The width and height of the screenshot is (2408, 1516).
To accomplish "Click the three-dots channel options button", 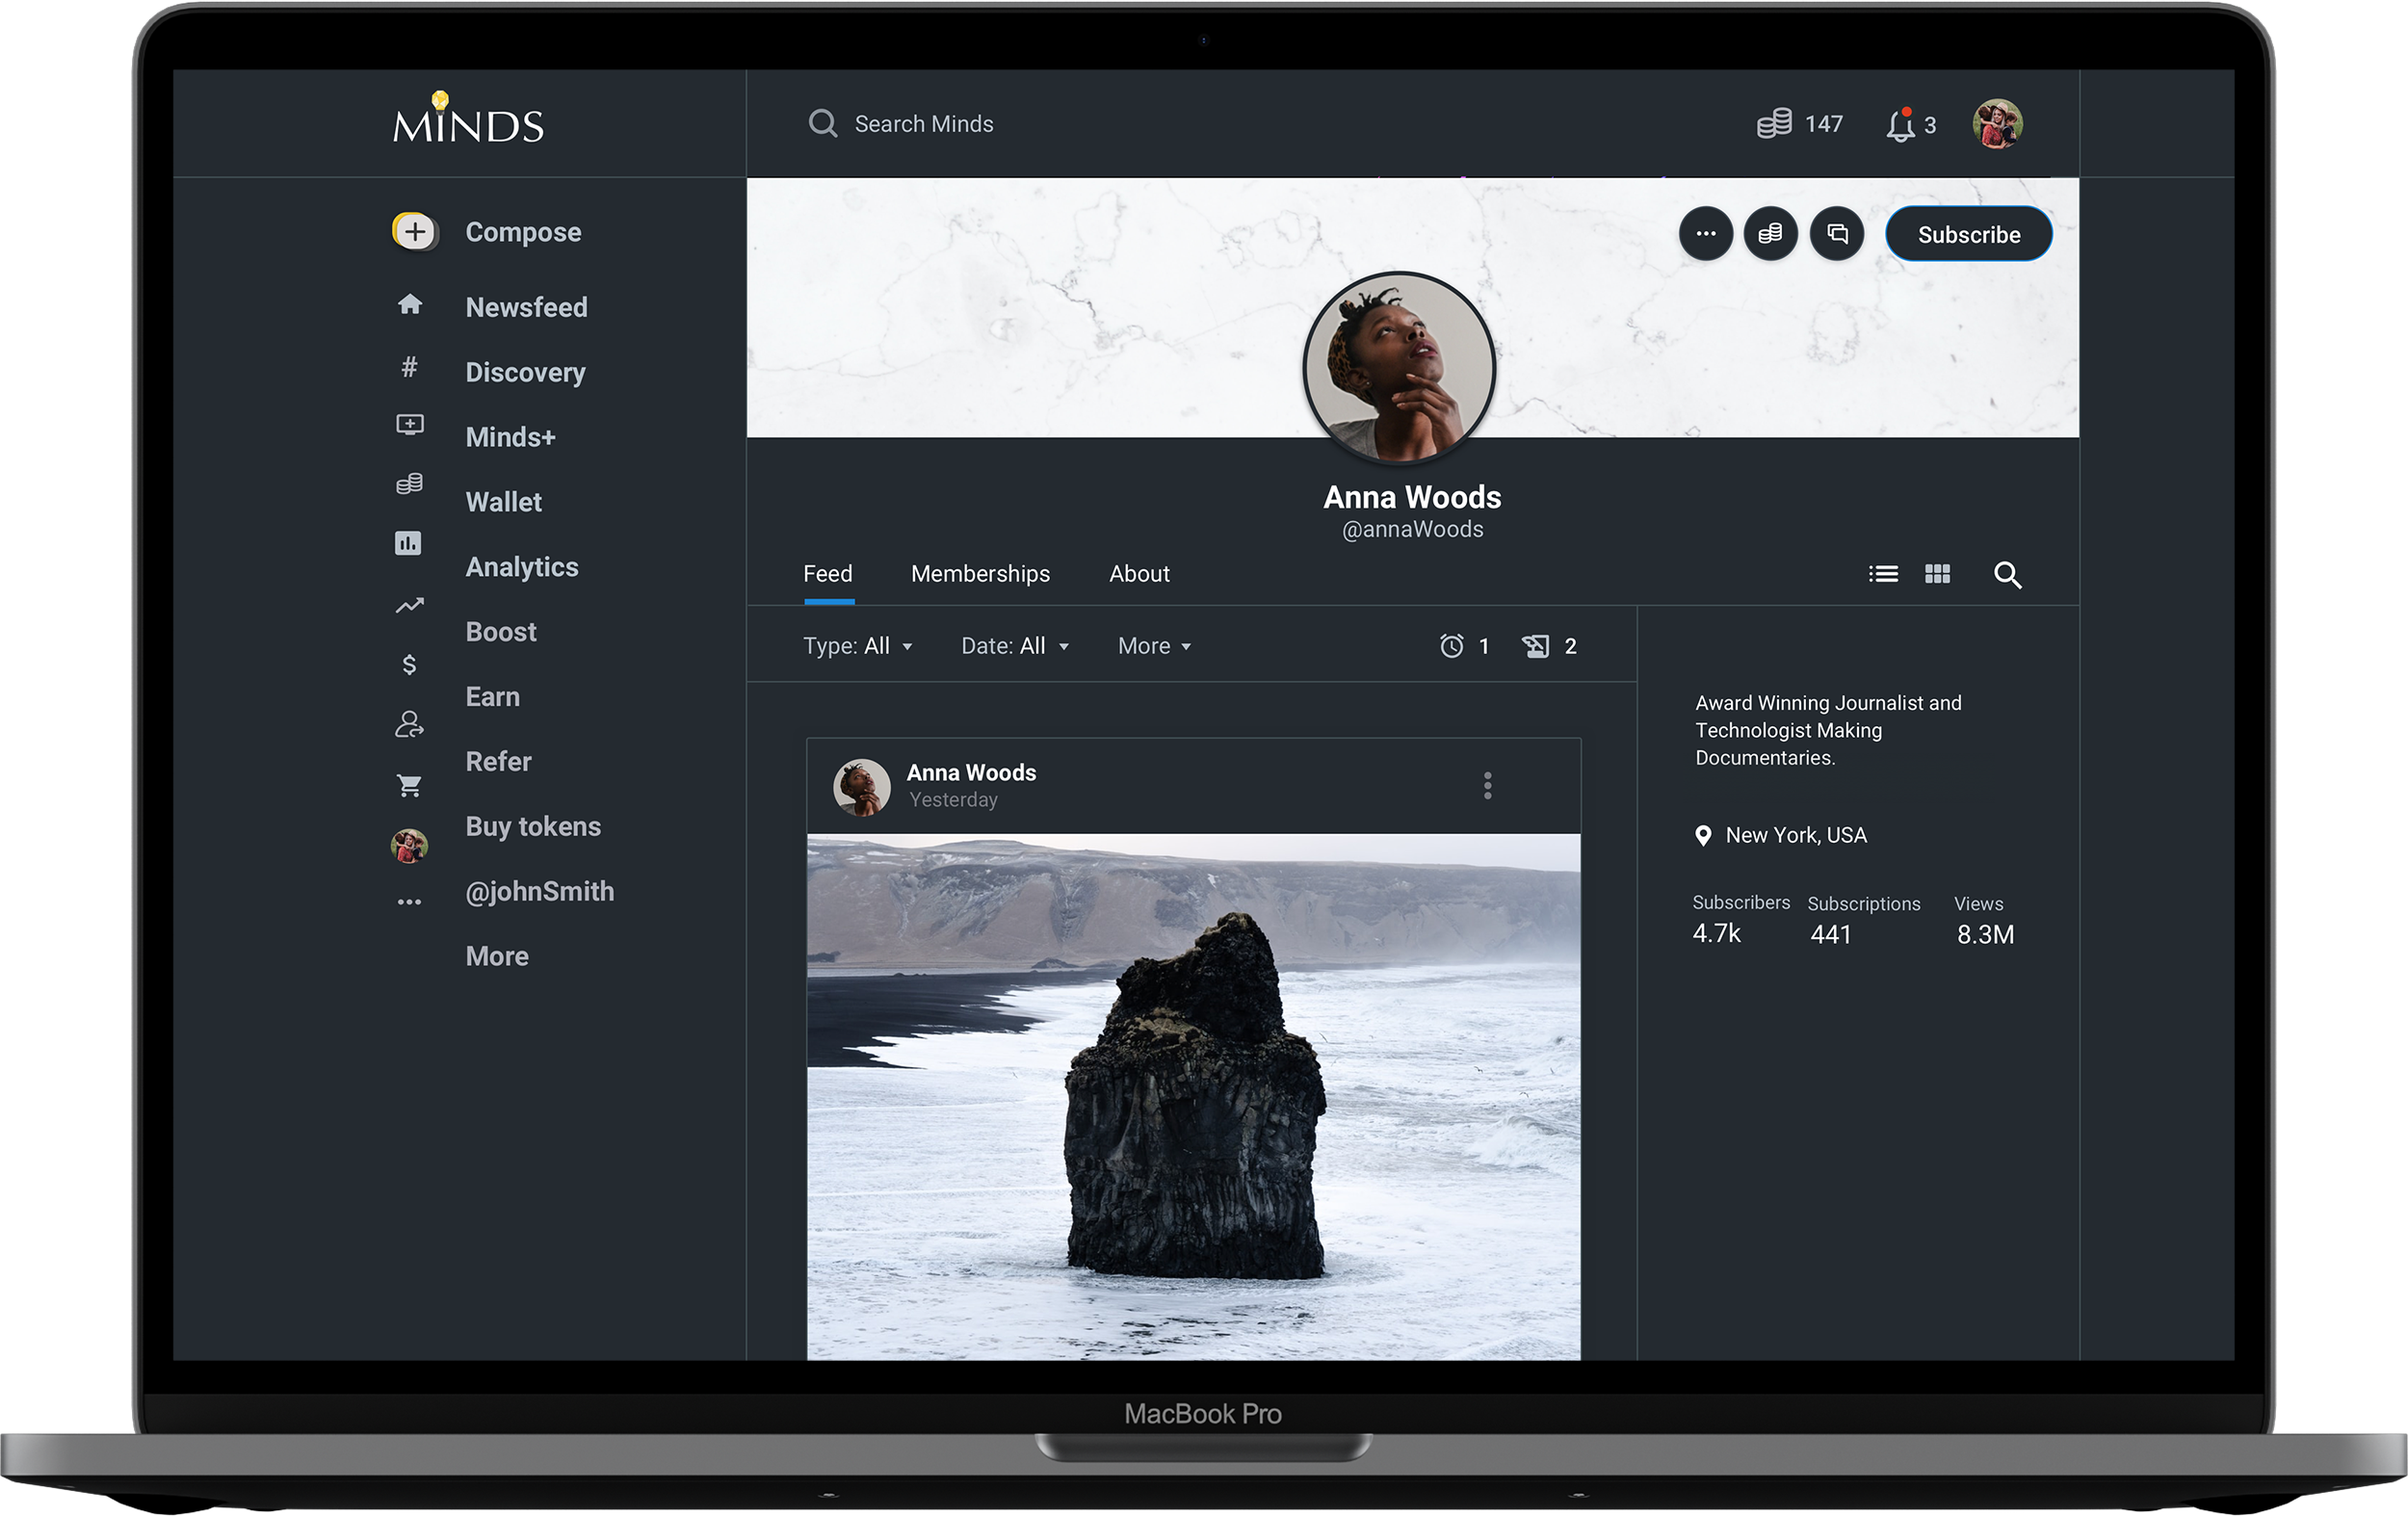I will pos(1705,234).
